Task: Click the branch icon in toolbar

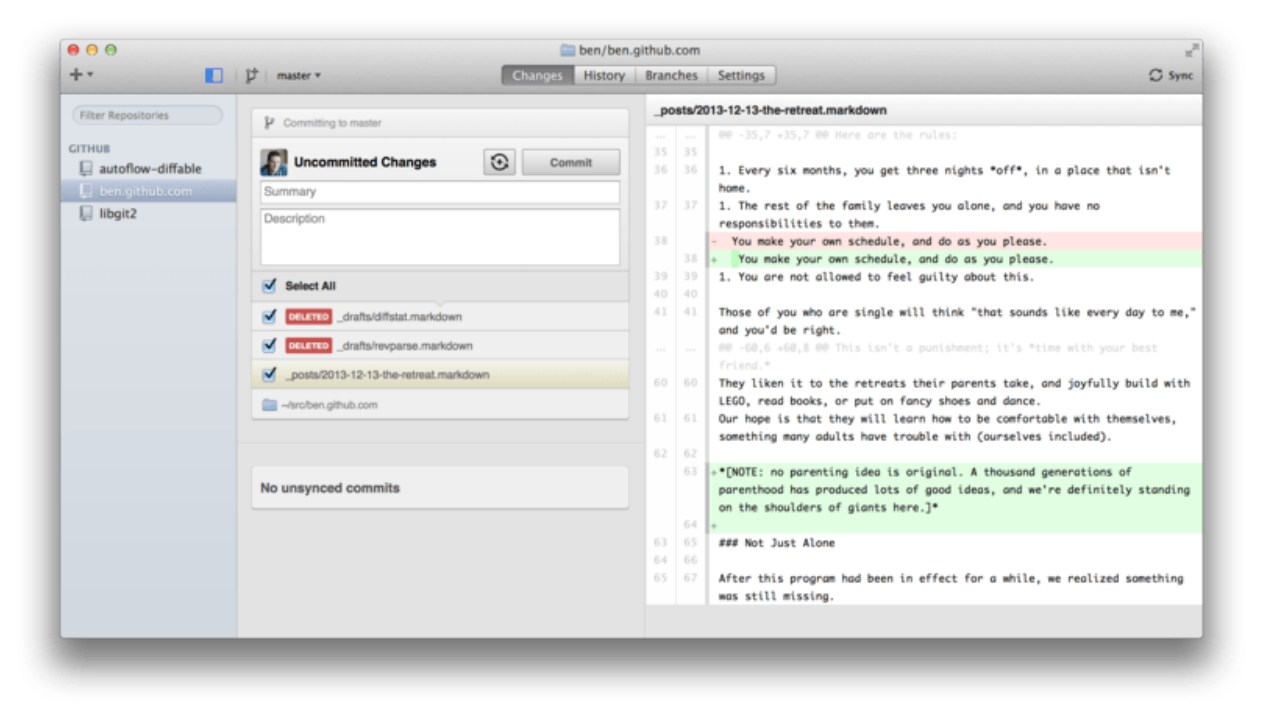Action: coord(252,75)
